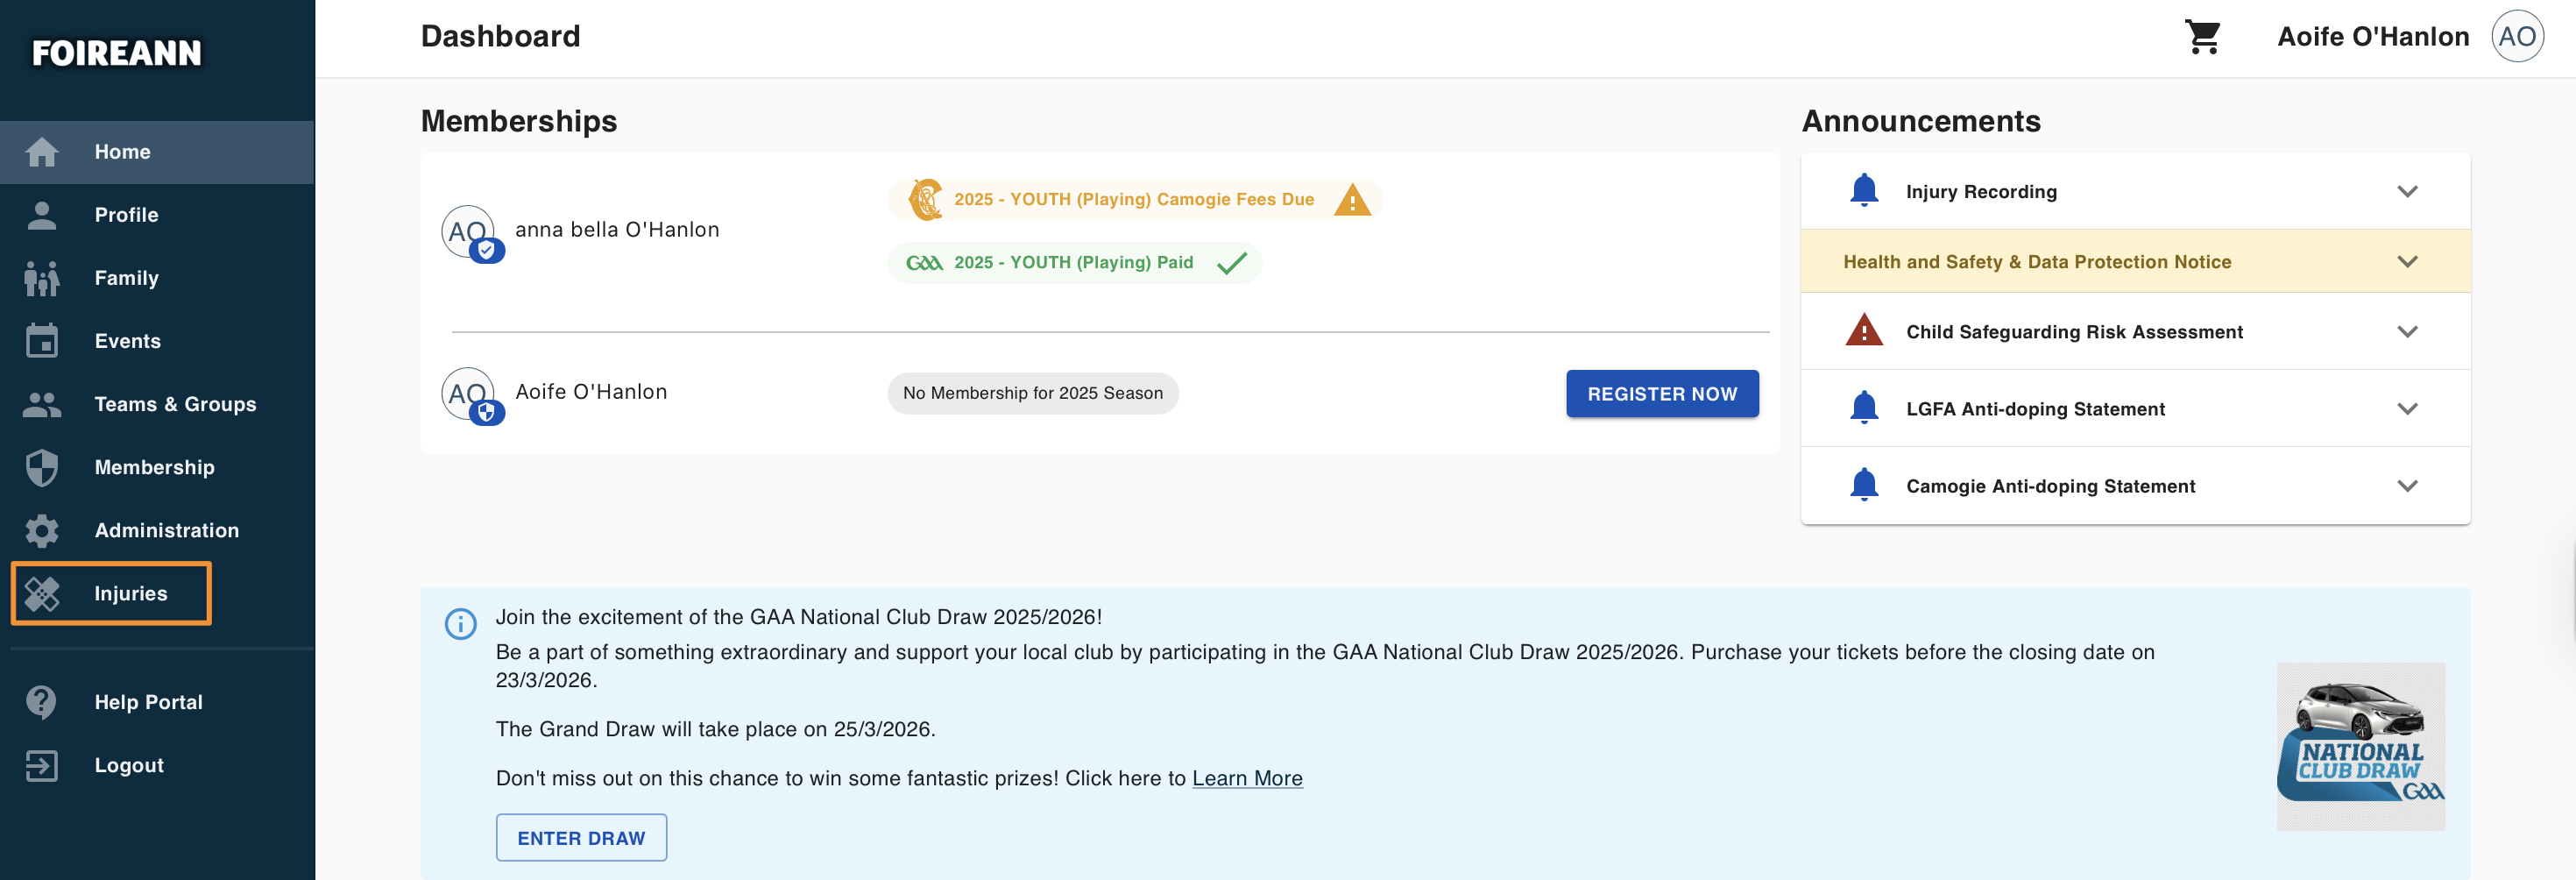Click the Camogie crest icon on the fees badge
Screen dimensions: 2576x880
click(x=926, y=200)
